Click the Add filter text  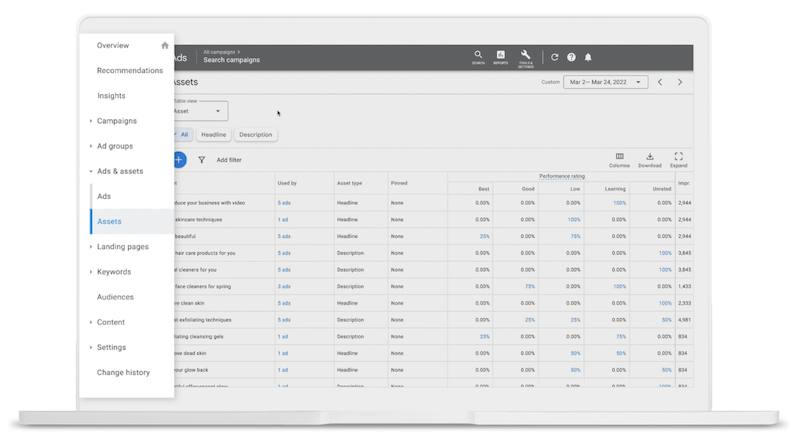pyautogui.click(x=229, y=160)
